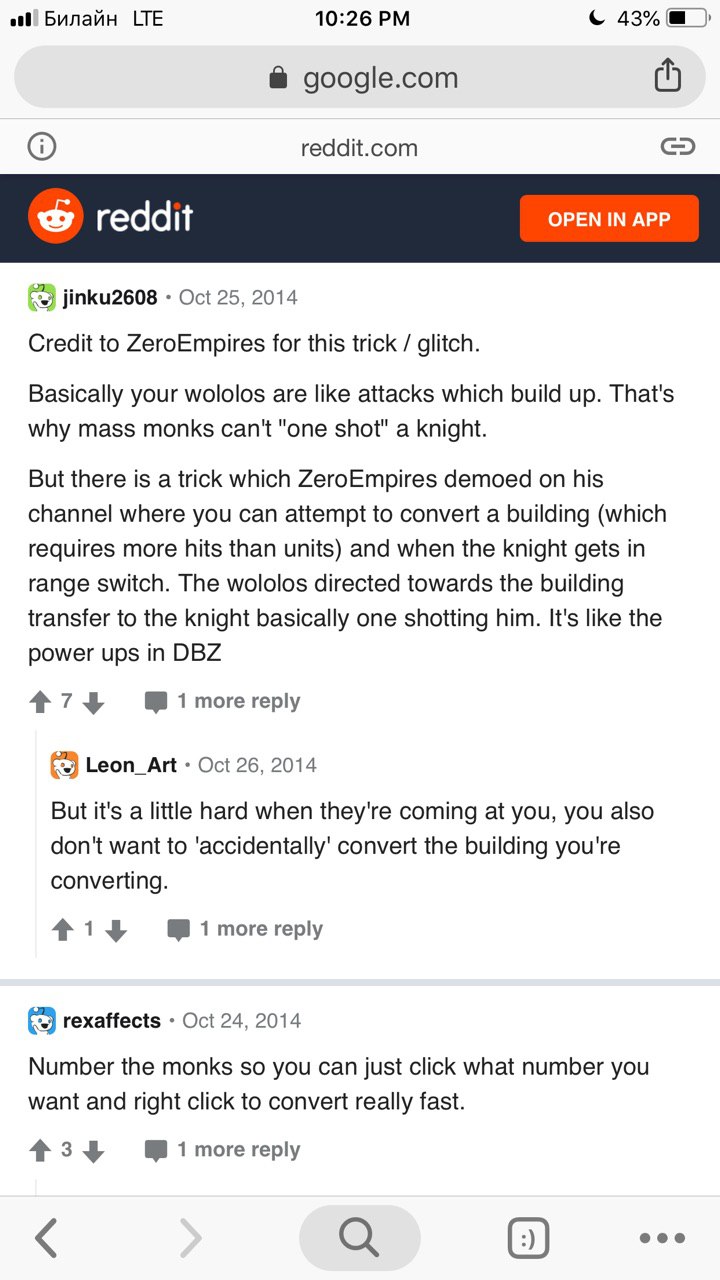Tap the share icon in the address bar
Viewport: 720px width, 1280px height.
(x=667, y=77)
